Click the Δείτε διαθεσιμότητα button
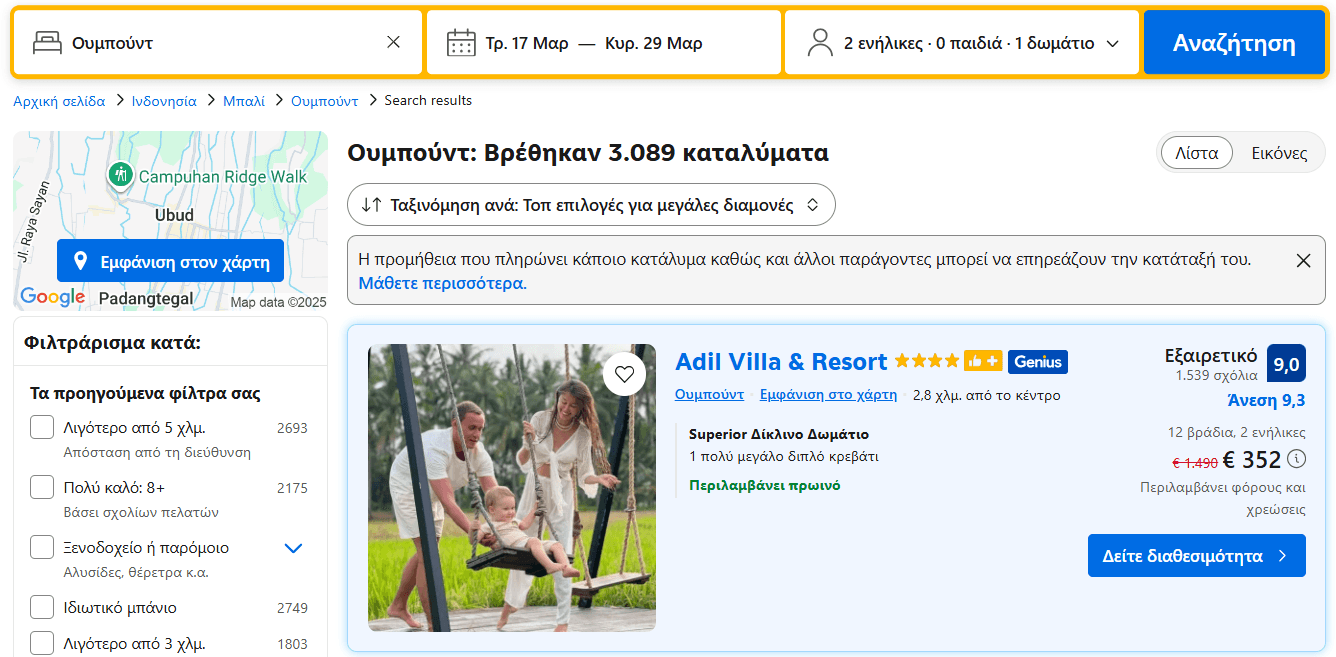 pyautogui.click(x=1196, y=556)
